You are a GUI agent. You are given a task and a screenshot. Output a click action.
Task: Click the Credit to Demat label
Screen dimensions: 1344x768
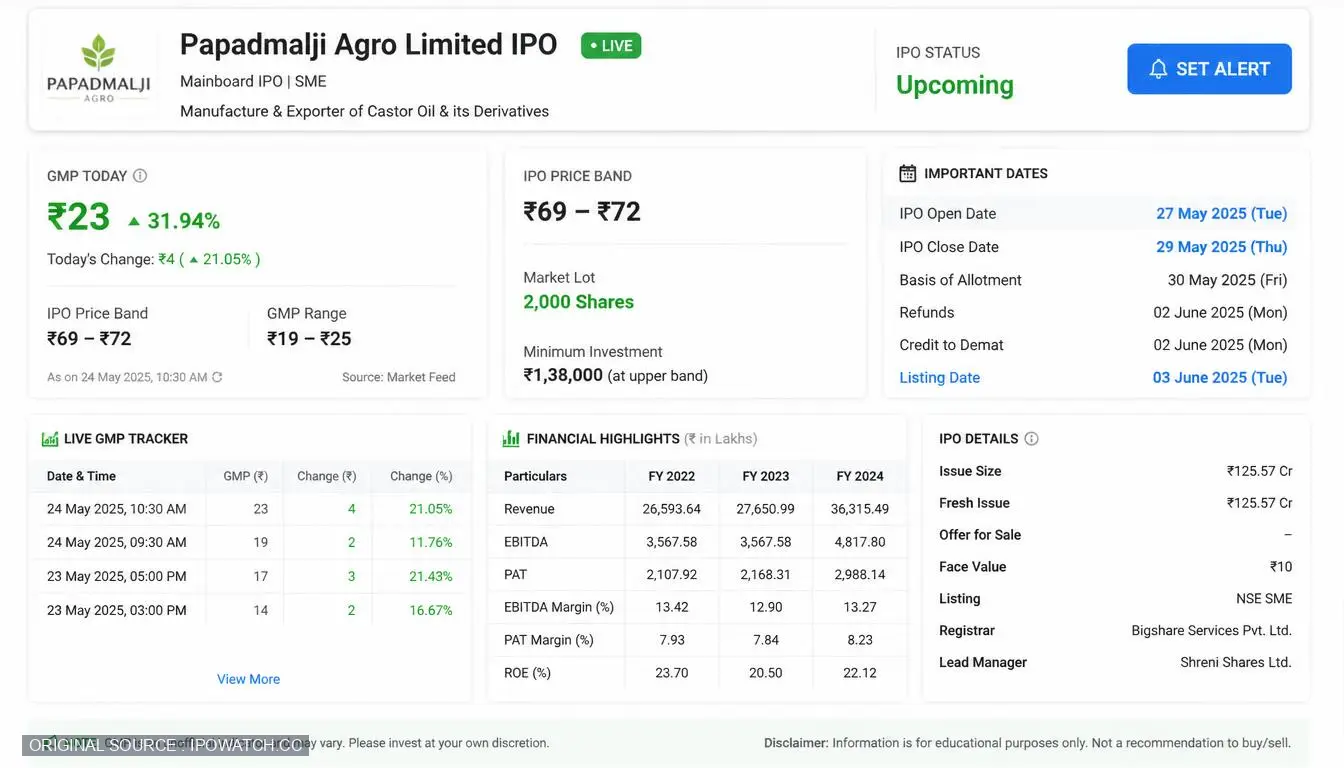951,345
